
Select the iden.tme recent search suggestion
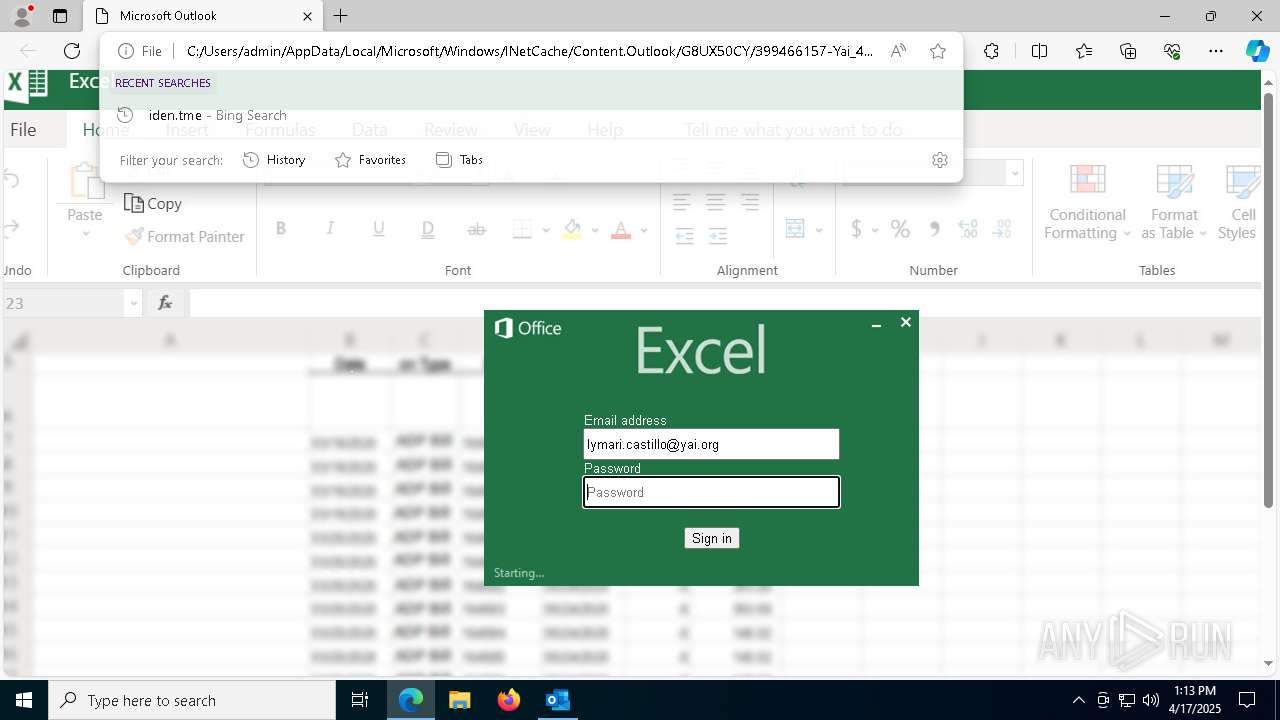(531, 115)
